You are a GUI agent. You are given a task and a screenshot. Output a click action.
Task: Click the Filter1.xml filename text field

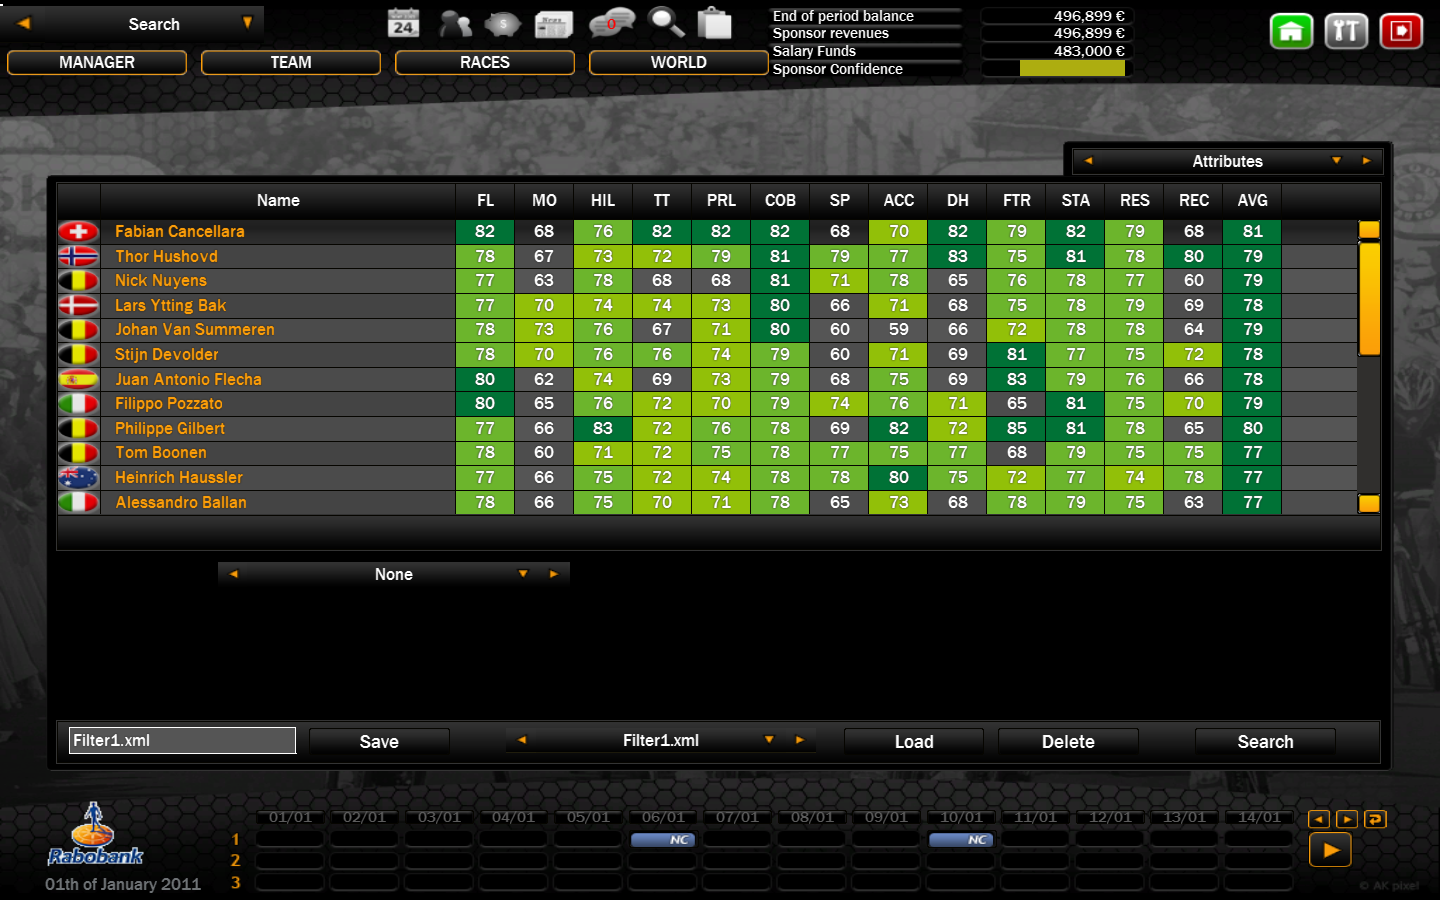[182, 740]
